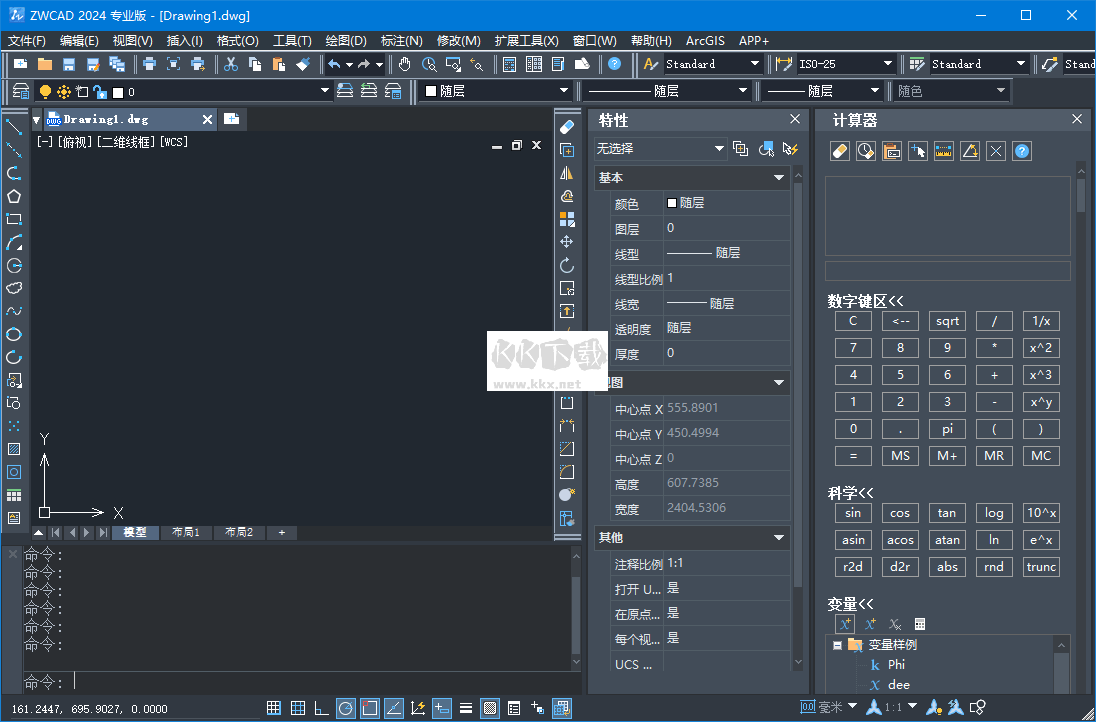Select the Polygon drawing tool

click(12, 196)
